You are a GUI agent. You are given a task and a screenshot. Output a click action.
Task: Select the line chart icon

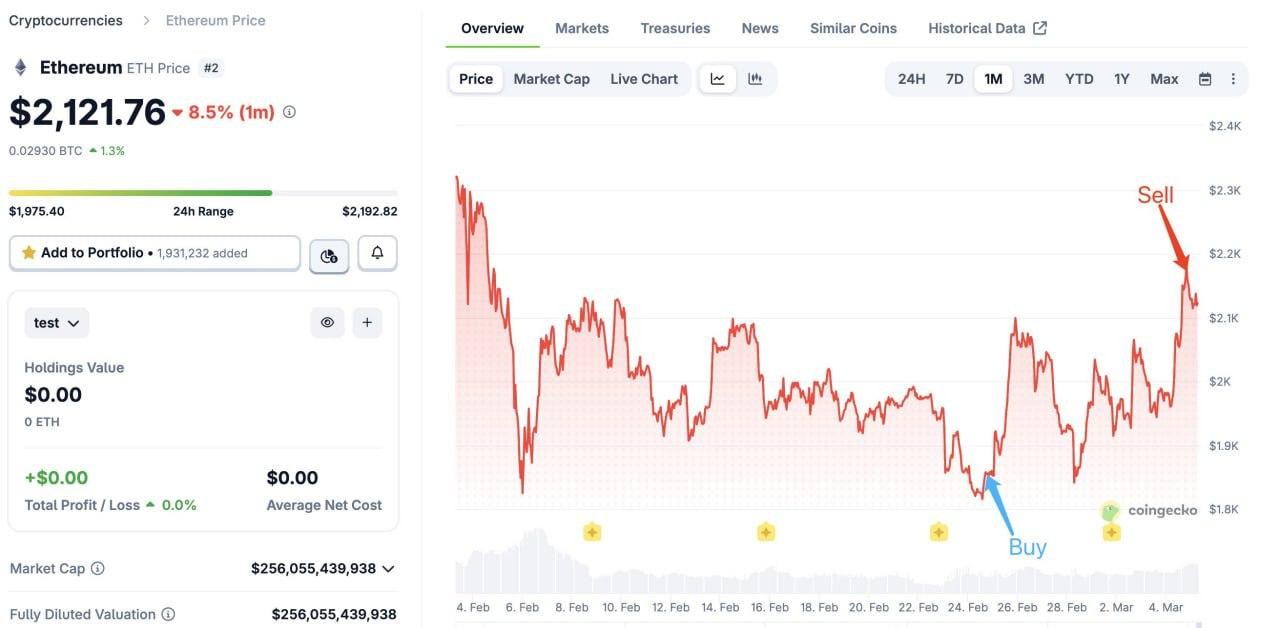coord(717,78)
